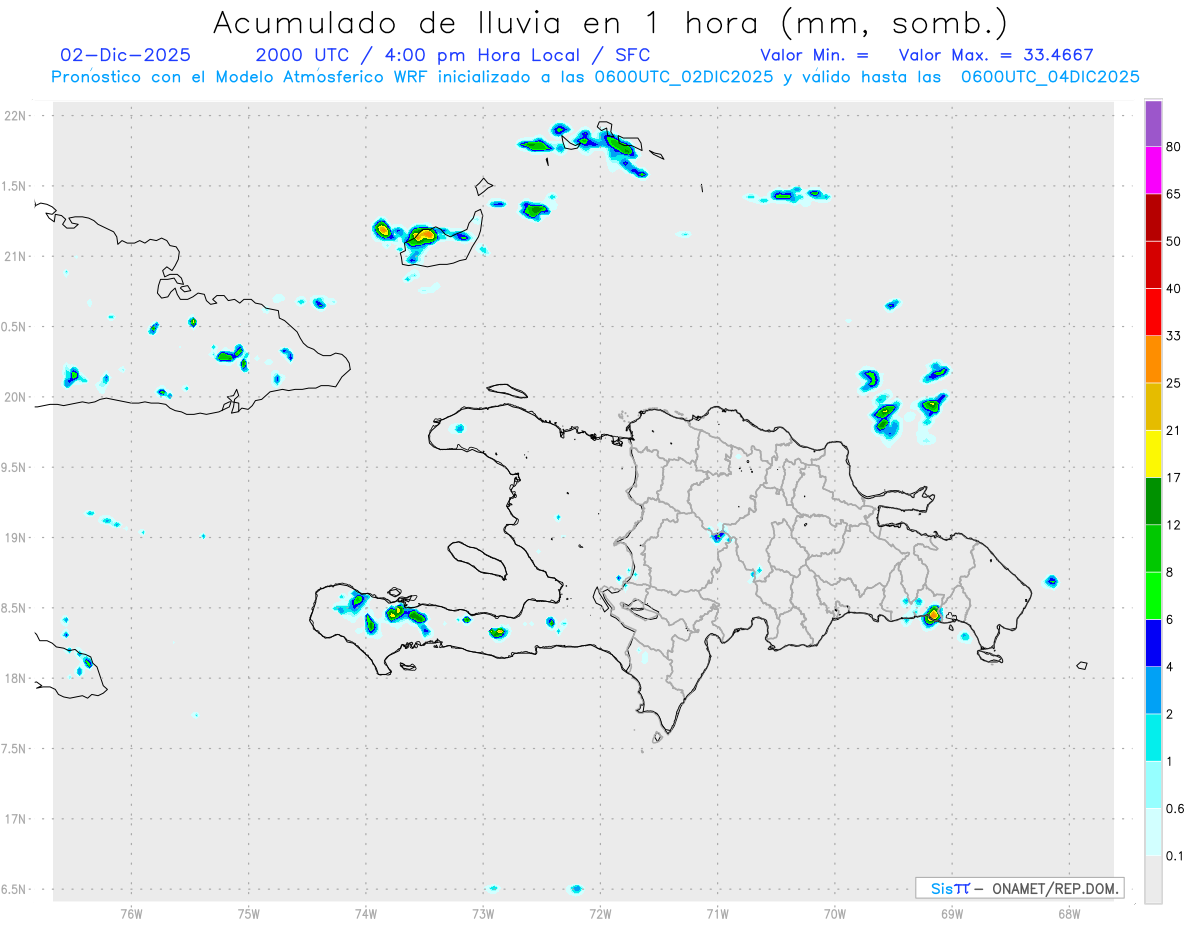Click the '68W' longitude label
The height and width of the screenshot is (927, 1200).
(x=1069, y=913)
